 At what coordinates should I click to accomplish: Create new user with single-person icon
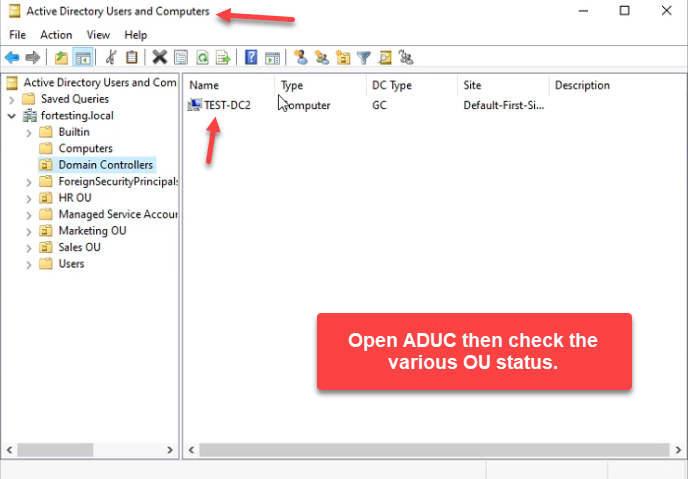click(301, 57)
